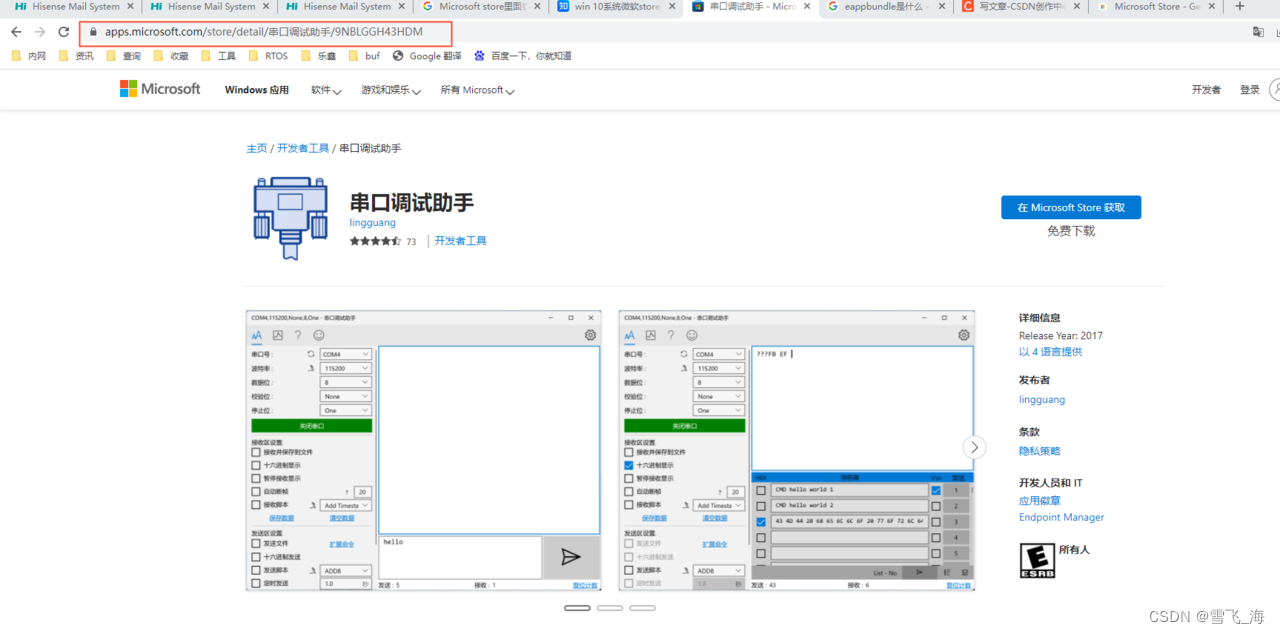Open the 开发者工具 category link beside the rating
Image resolution: width=1280 pixels, height=634 pixels.
tap(461, 241)
